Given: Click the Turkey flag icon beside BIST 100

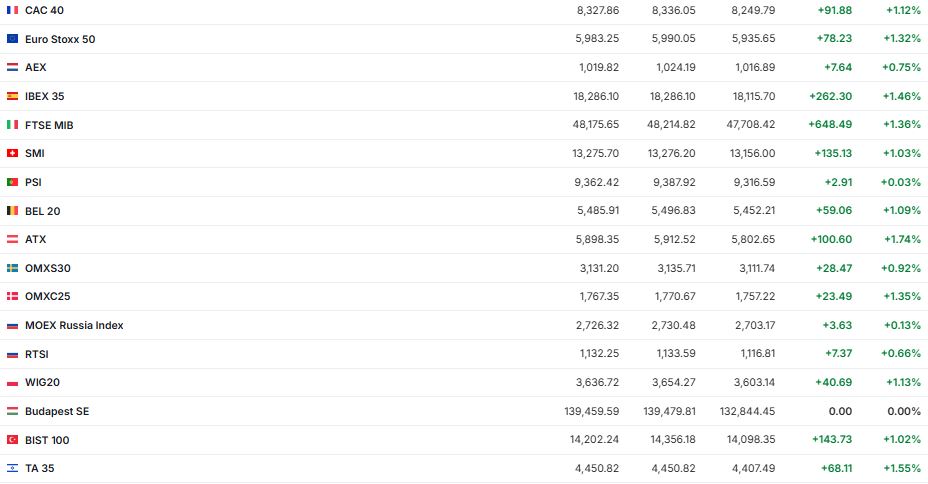Looking at the screenshot, I should coord(12,440).
